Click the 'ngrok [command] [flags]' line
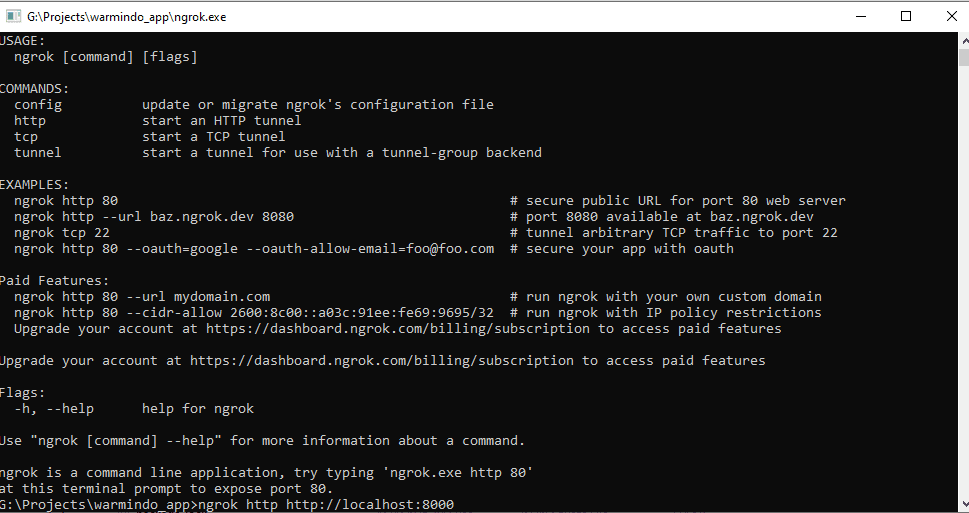The width and height of the screenshot is (969, 513). coord(106,57)
